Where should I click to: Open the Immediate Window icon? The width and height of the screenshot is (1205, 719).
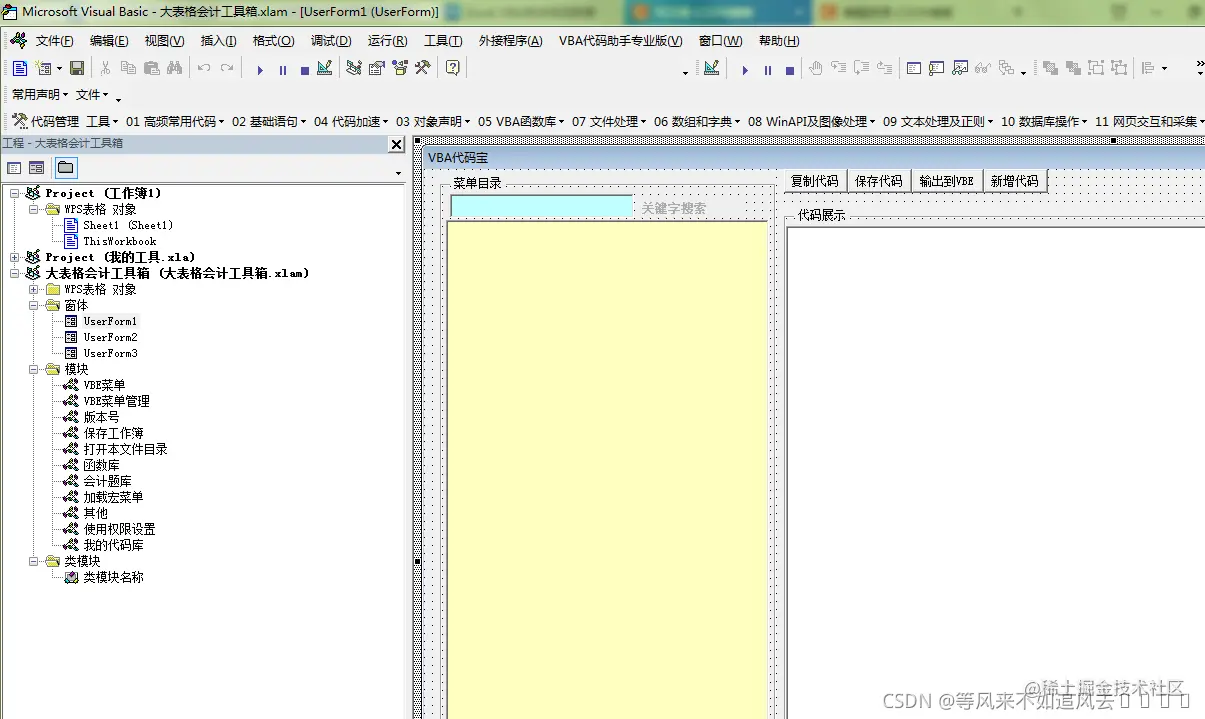coord(937,68)
